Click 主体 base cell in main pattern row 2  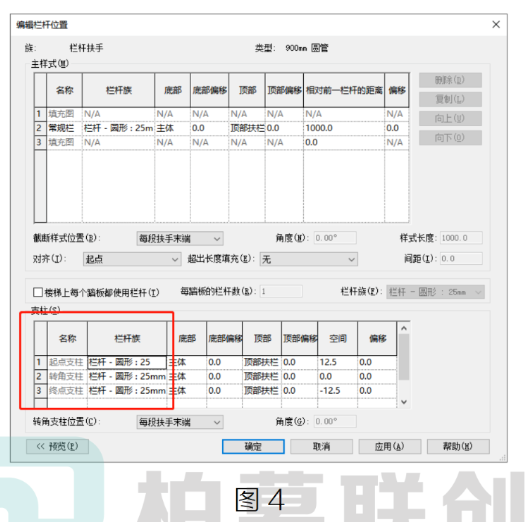172,128
